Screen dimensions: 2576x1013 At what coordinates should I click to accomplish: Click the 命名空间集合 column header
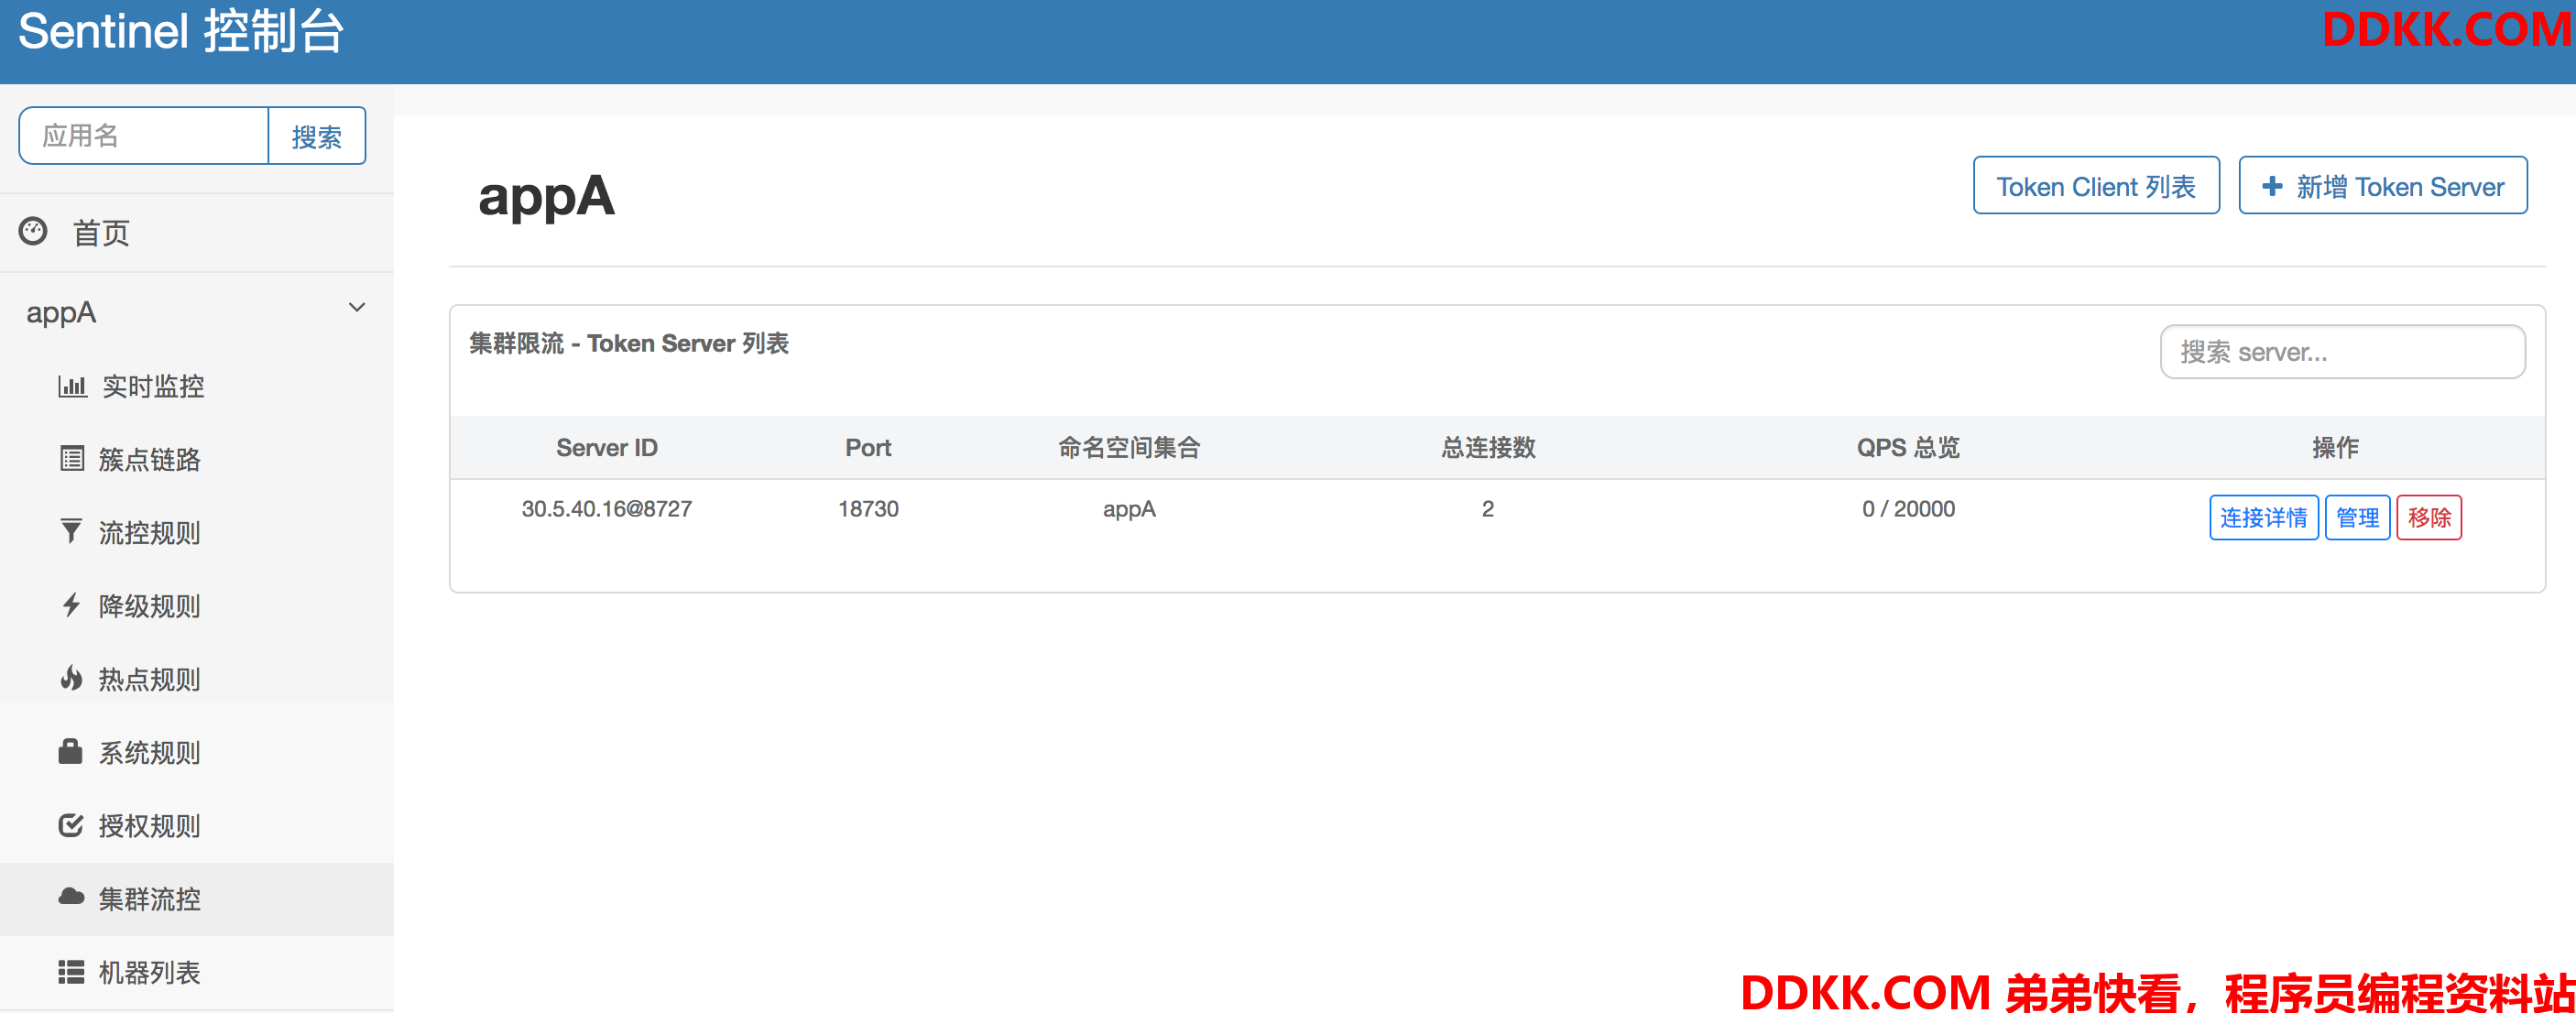click(1129, 448)
